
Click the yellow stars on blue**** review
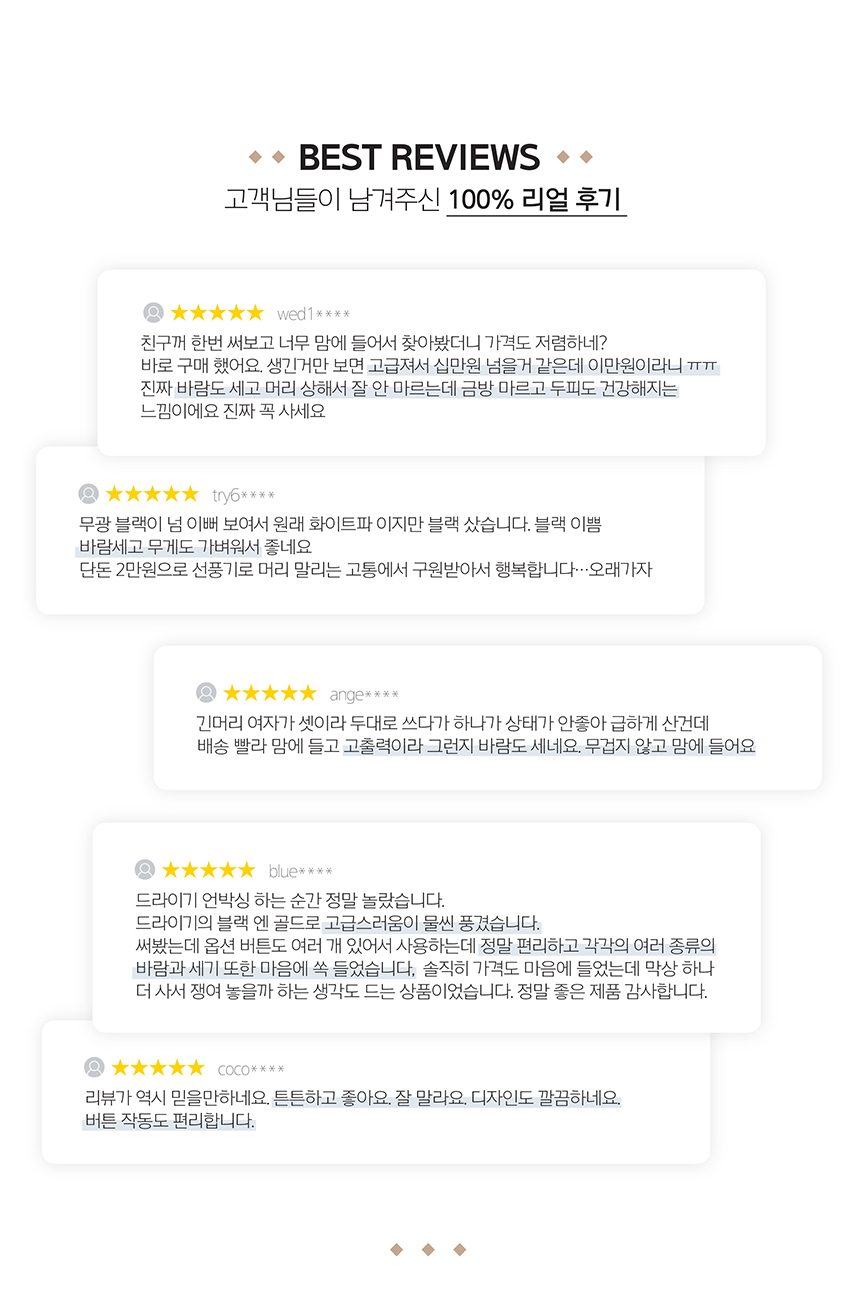point(208,870)
